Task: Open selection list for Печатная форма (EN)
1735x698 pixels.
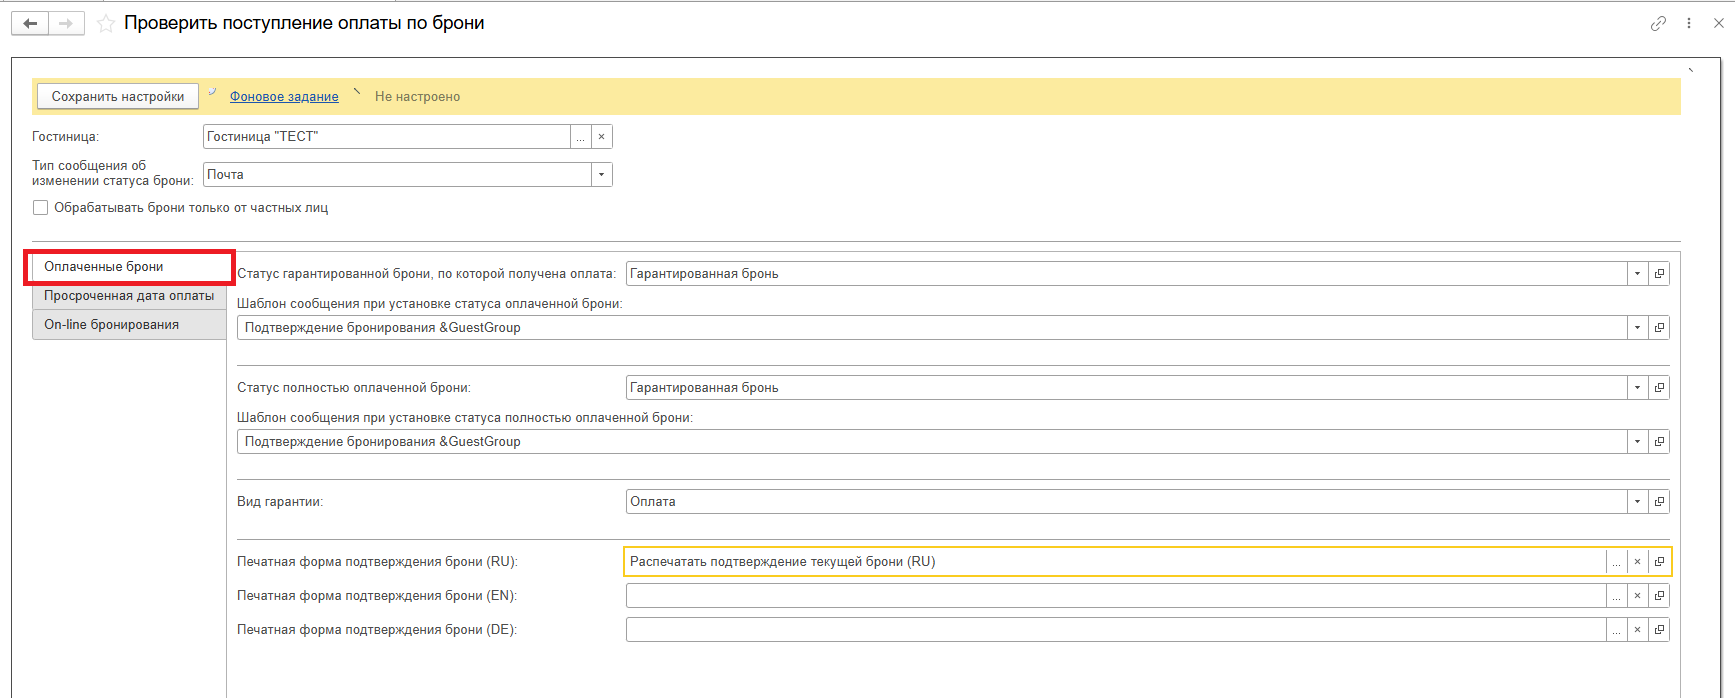Action: pos(1616,596)
